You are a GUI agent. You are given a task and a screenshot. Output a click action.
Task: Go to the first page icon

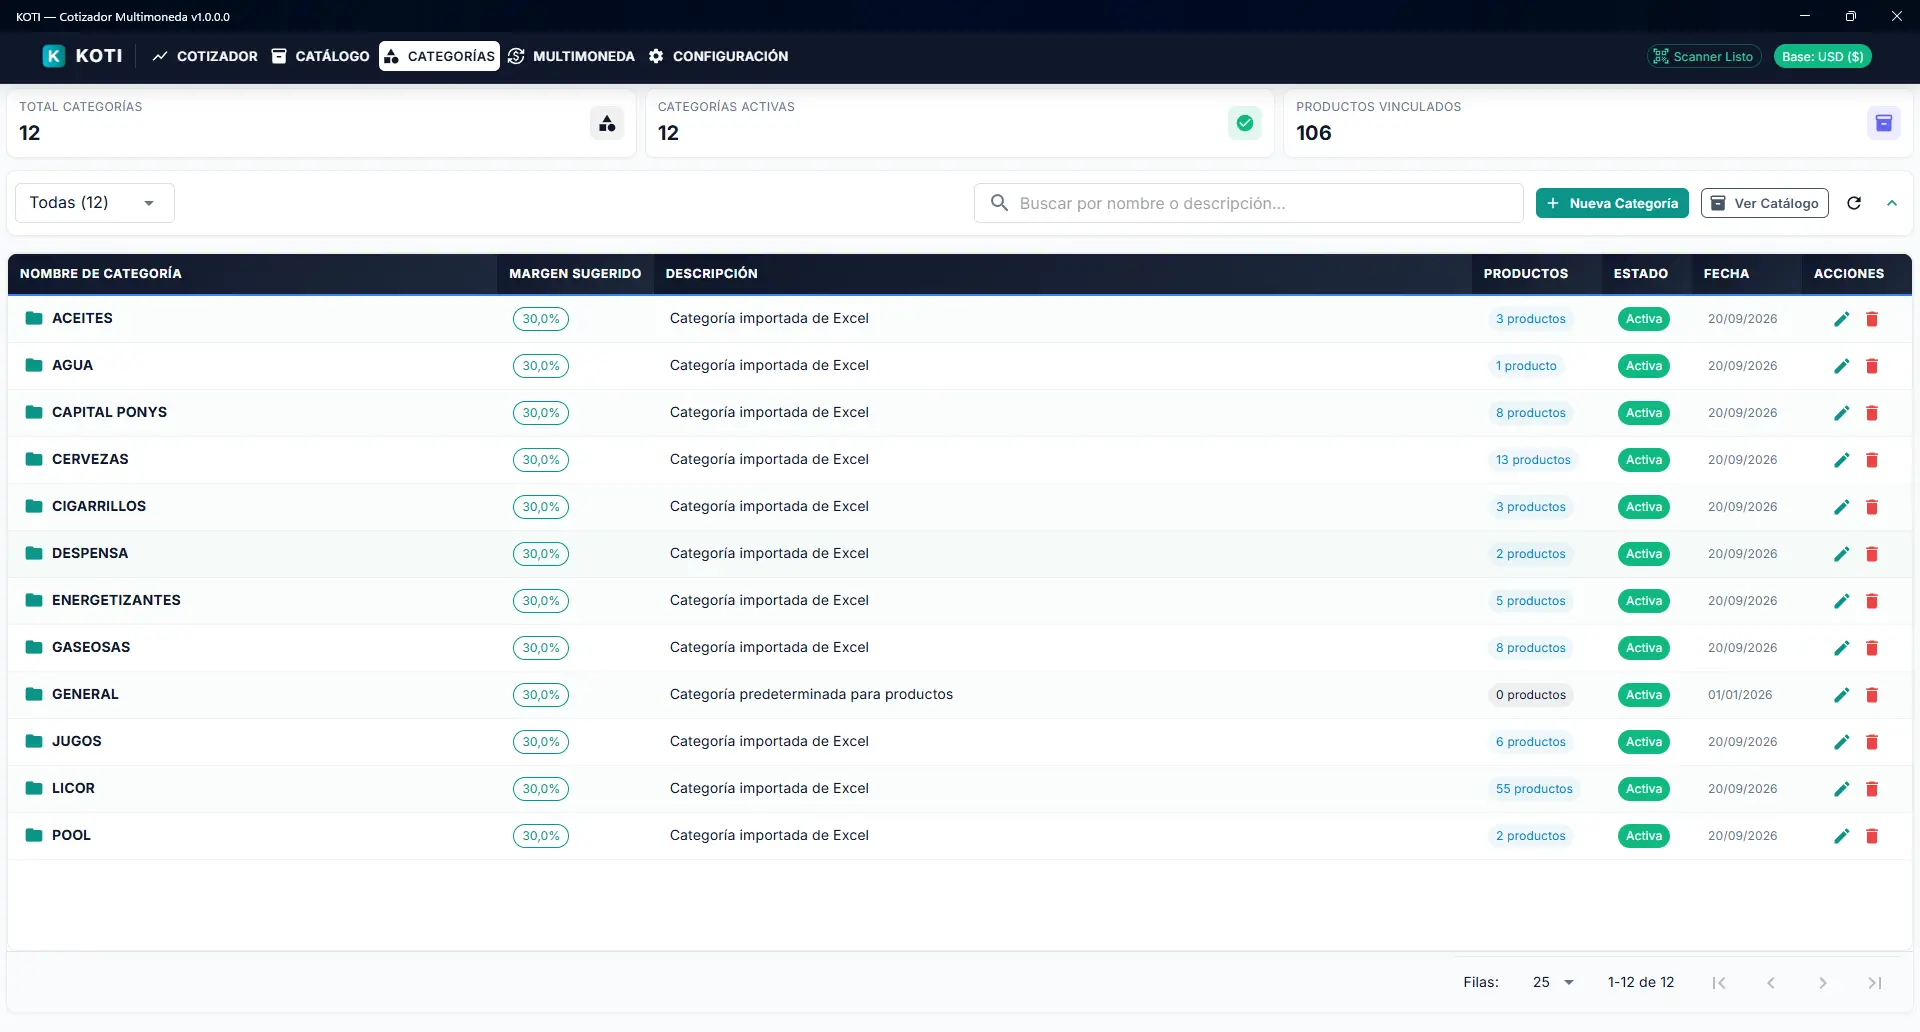pos(1719,983)
